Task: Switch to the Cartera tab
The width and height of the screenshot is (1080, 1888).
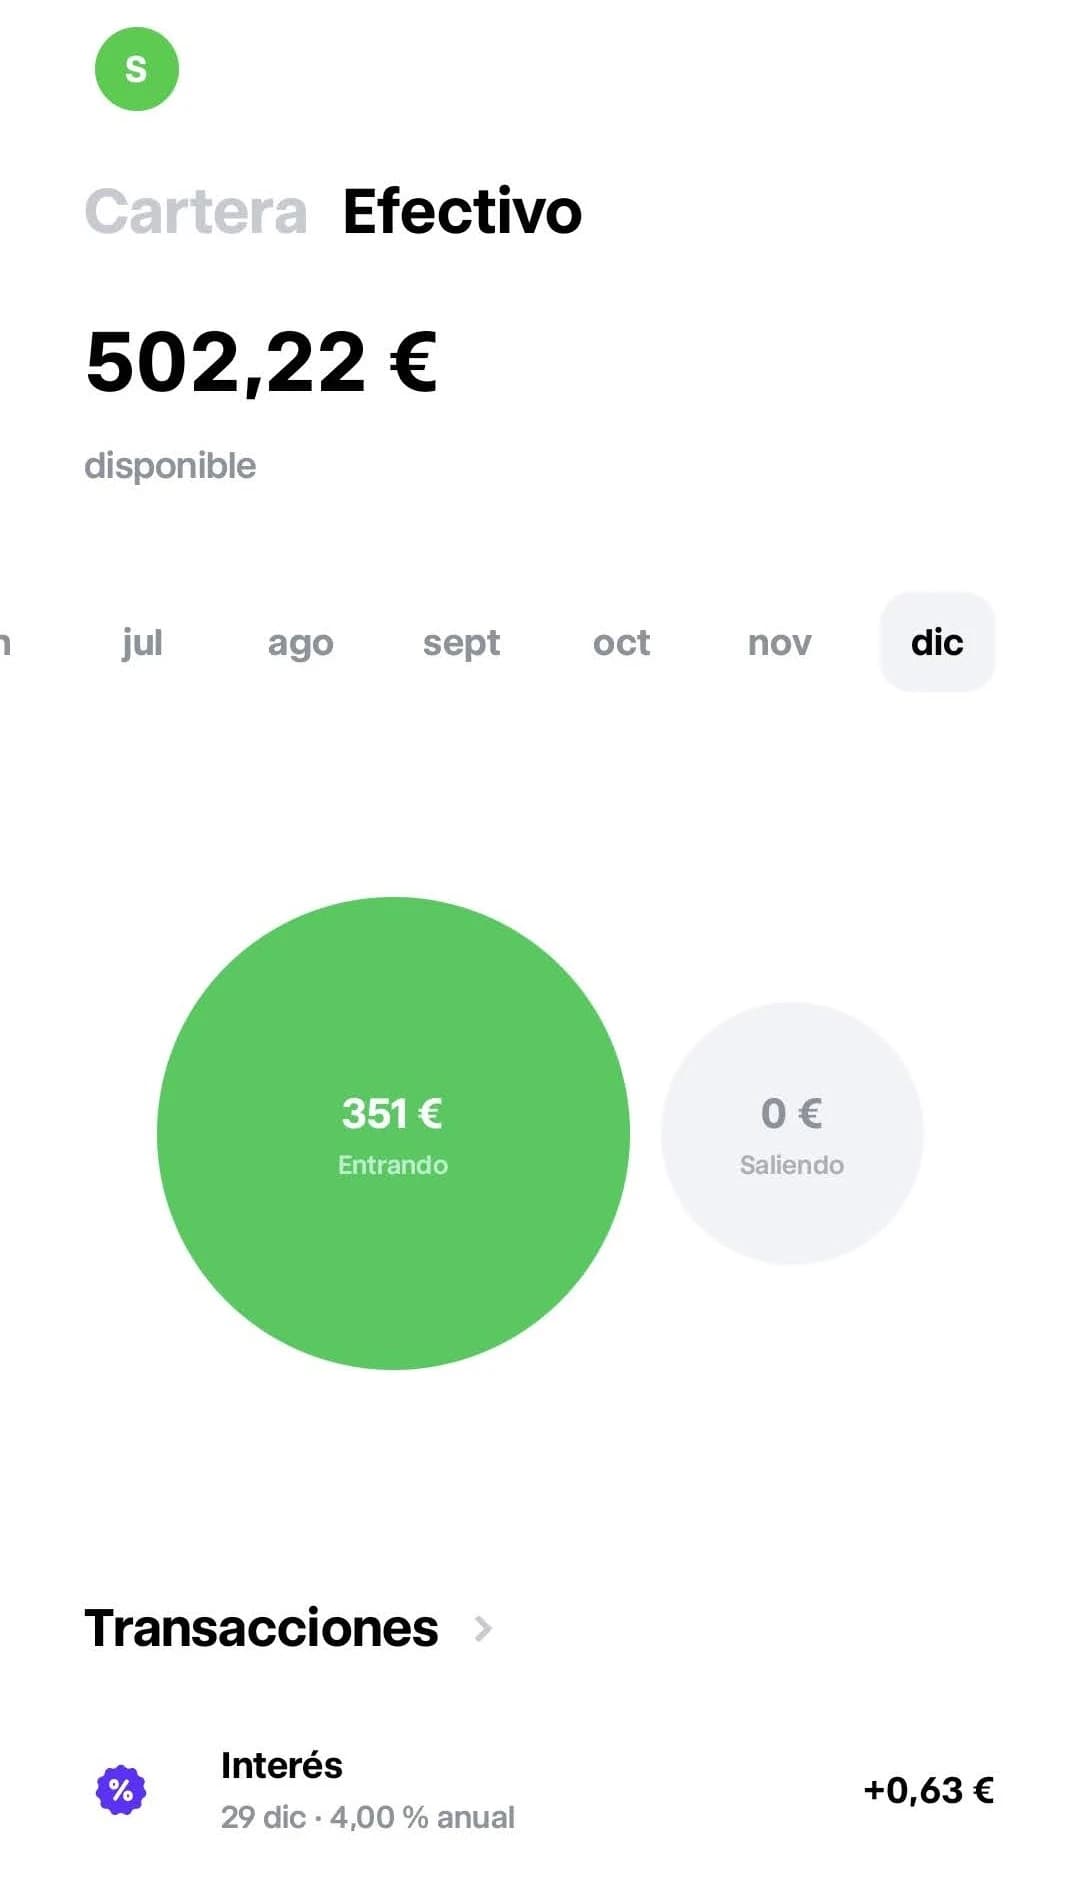Action: click(196, 211)
